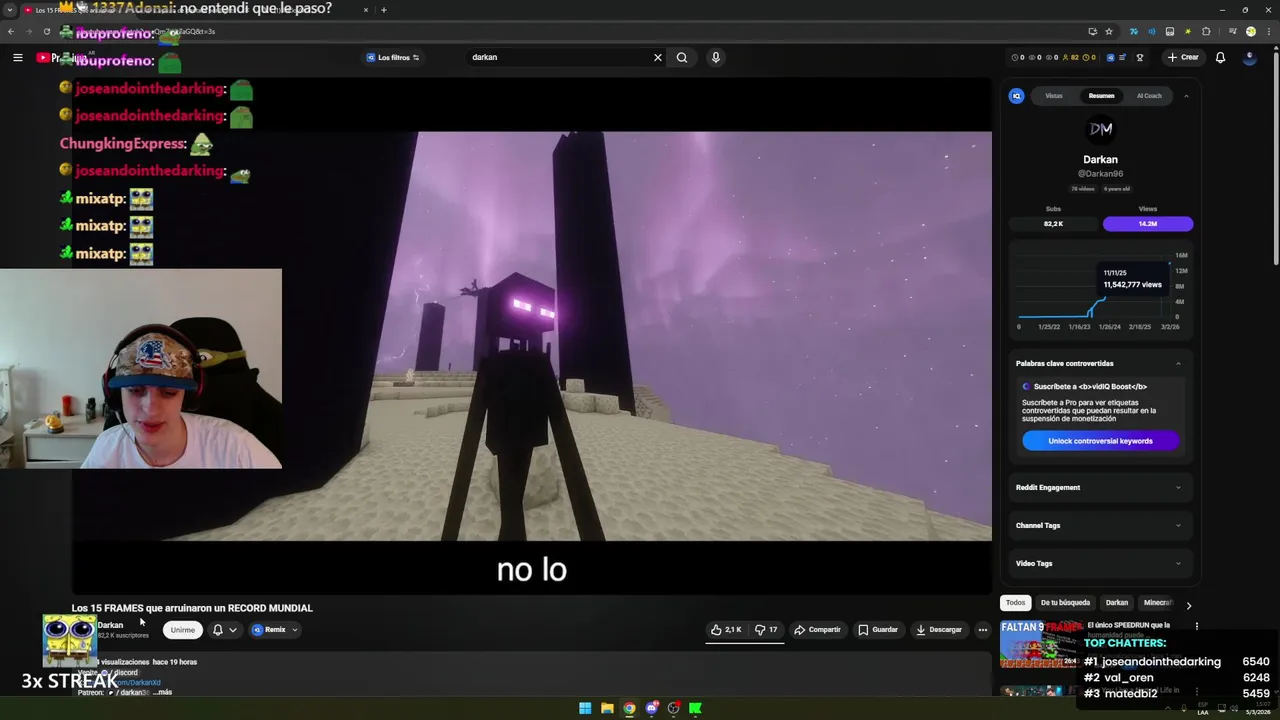Image resolution: width=1280 pixels, height=720 pixels.
Task: Click the Chrome taskbar icon
Action: tap(629, 709)
